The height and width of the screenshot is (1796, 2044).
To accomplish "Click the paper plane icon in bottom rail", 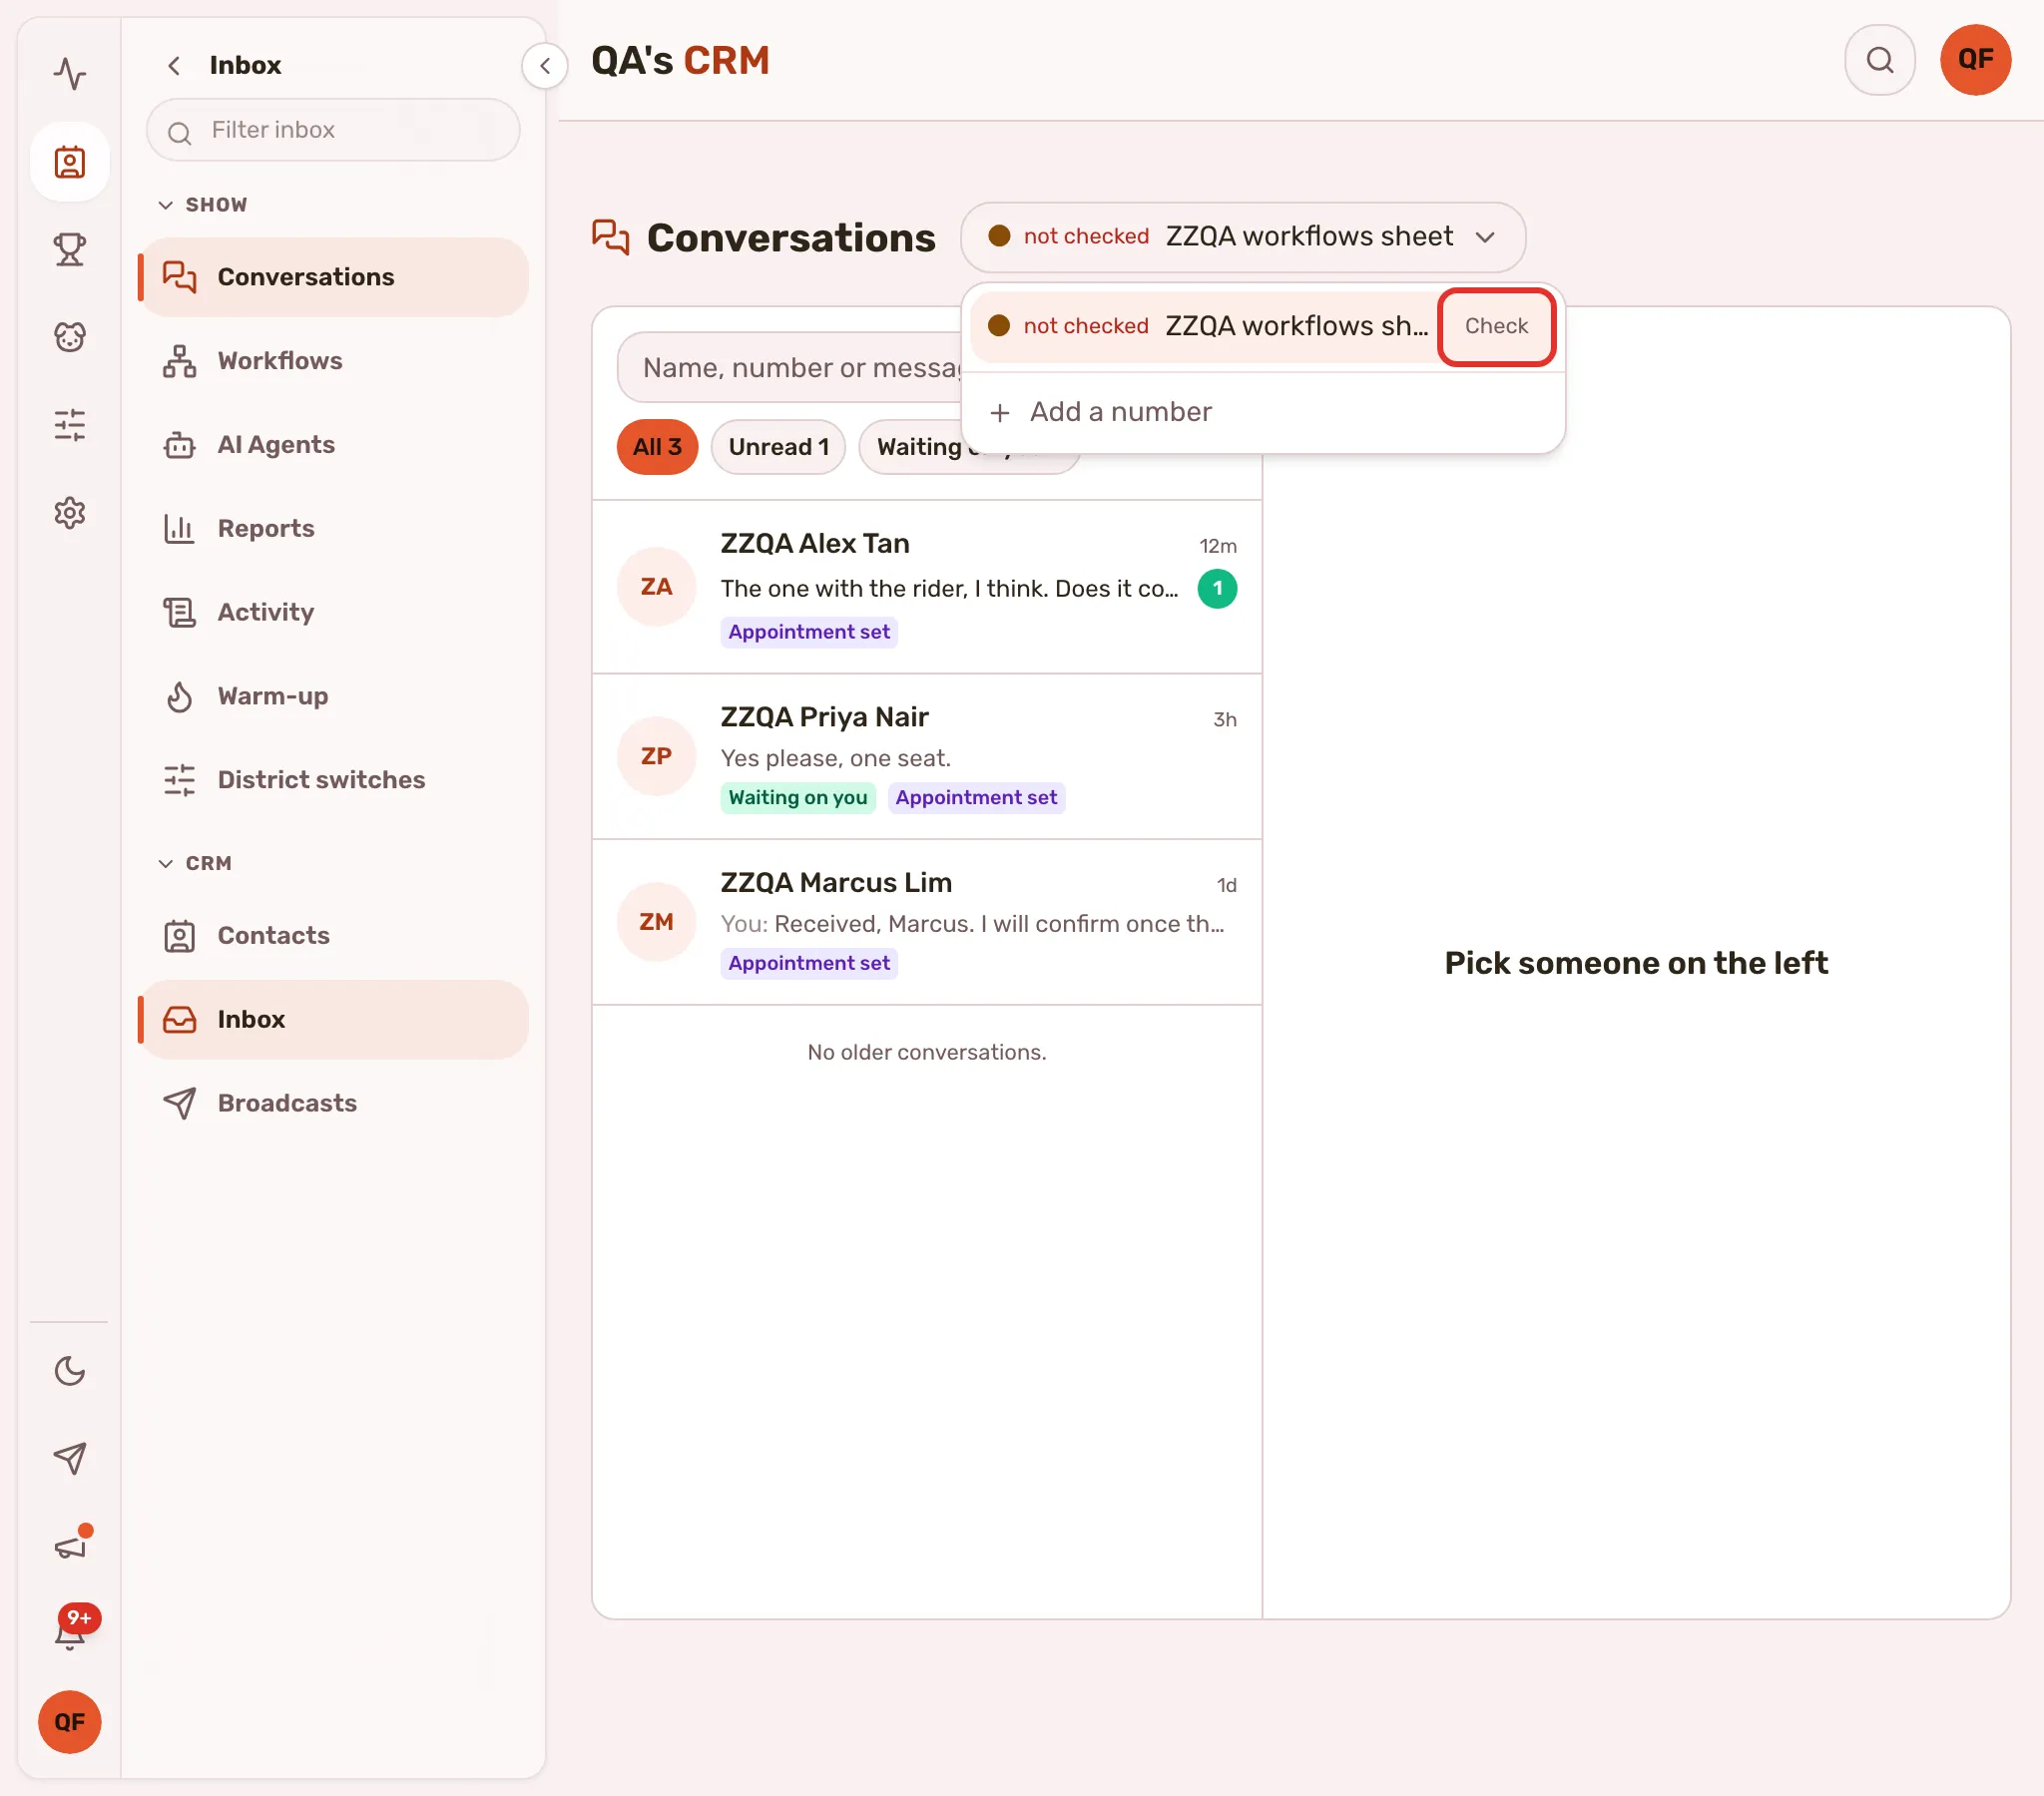I will point(69,1459).
